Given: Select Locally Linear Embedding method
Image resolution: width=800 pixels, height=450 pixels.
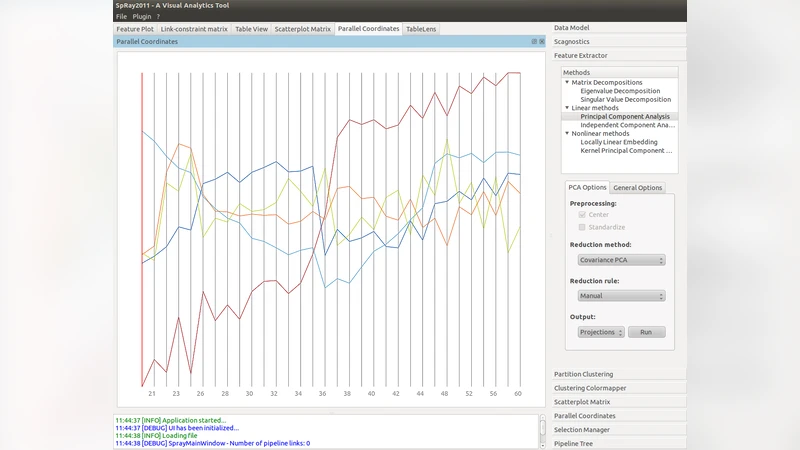Looking at the screenshot, I should [x=619, y=142].
